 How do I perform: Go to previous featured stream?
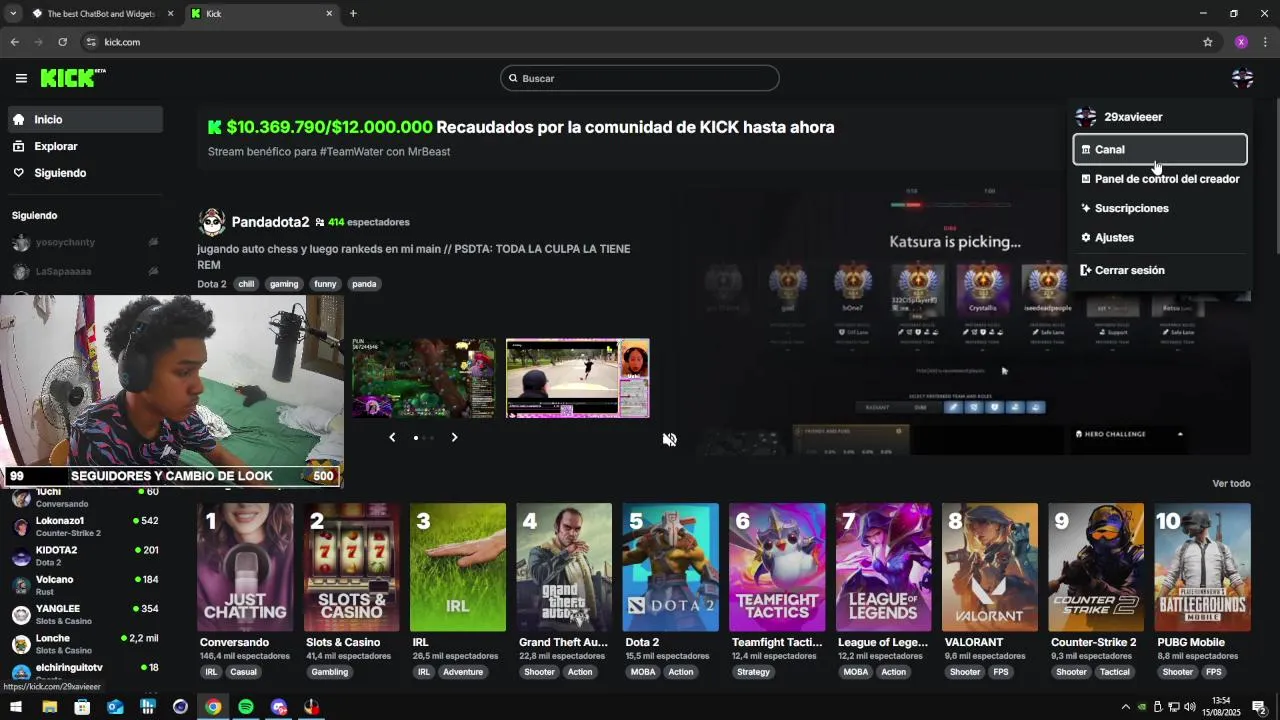pos(392,437)
